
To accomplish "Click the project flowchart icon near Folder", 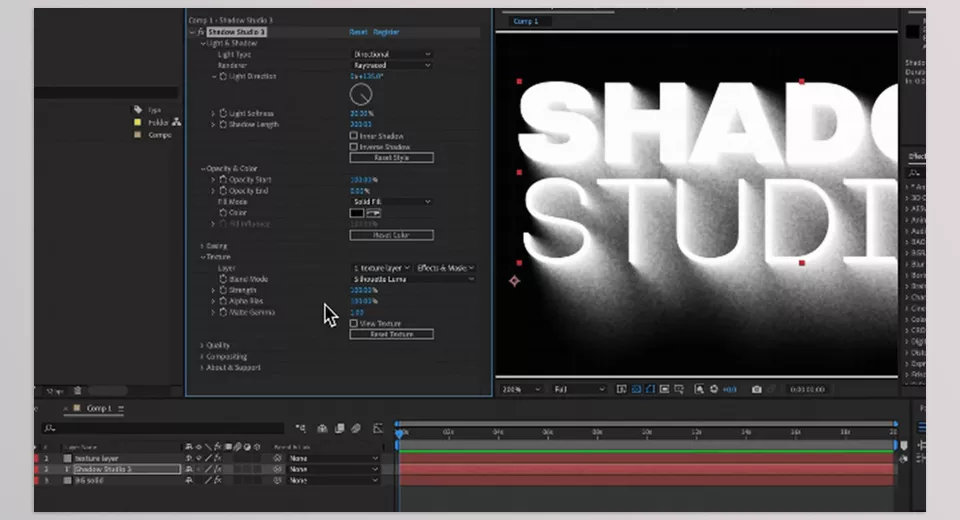I will (177, 122).
